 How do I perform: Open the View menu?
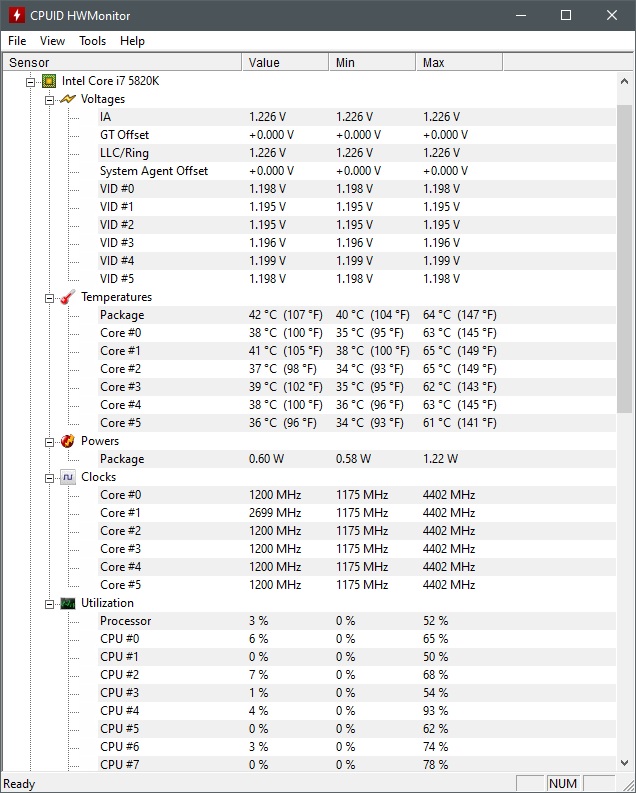52,41
